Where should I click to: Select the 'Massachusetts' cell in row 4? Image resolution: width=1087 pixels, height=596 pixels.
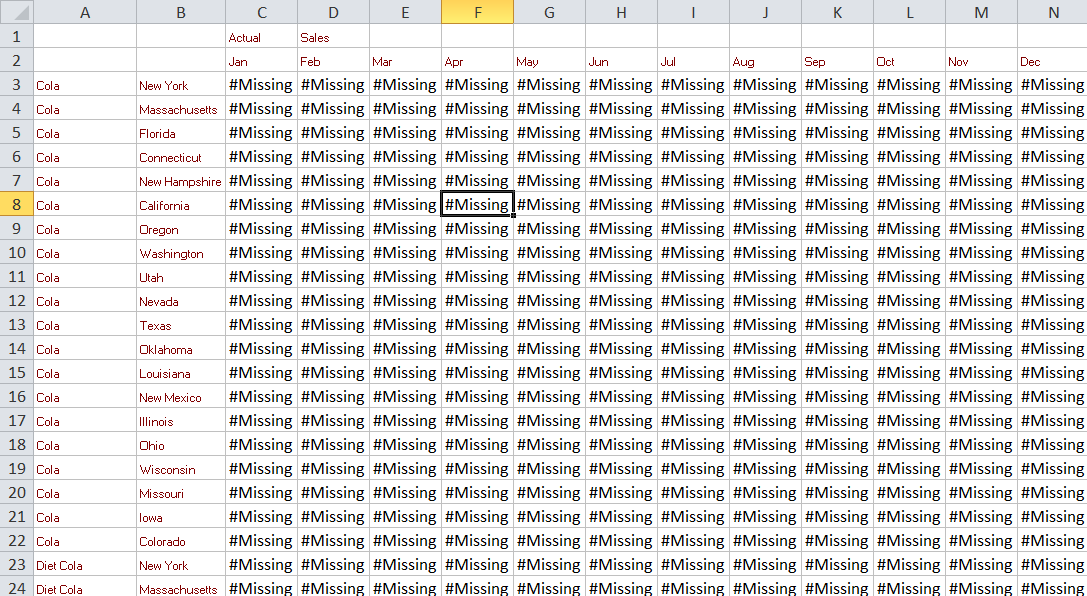181,108
